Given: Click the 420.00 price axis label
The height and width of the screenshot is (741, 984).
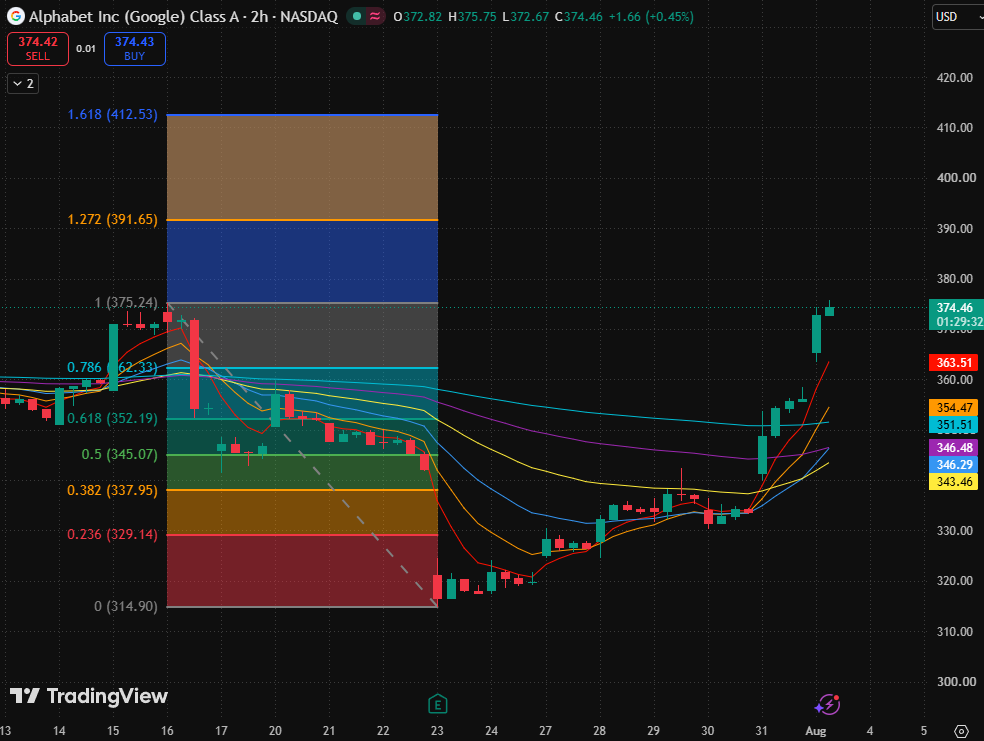Looking at the screenshot, I should coord(955,78).
